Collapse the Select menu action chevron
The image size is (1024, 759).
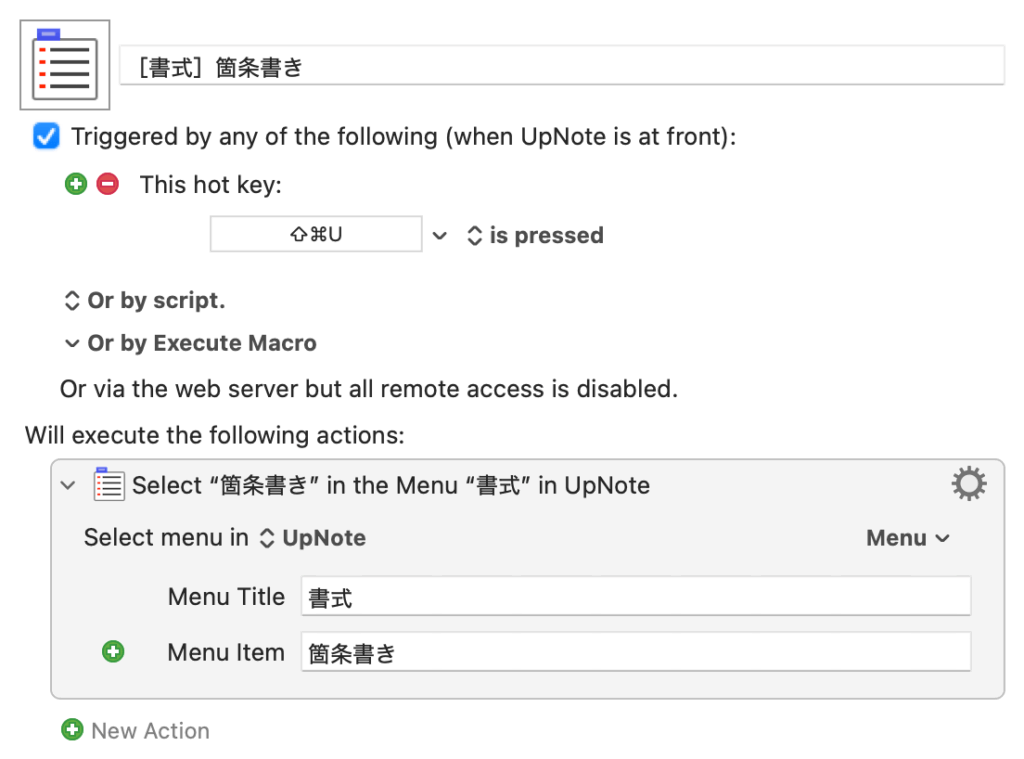[x=68, y=485]
